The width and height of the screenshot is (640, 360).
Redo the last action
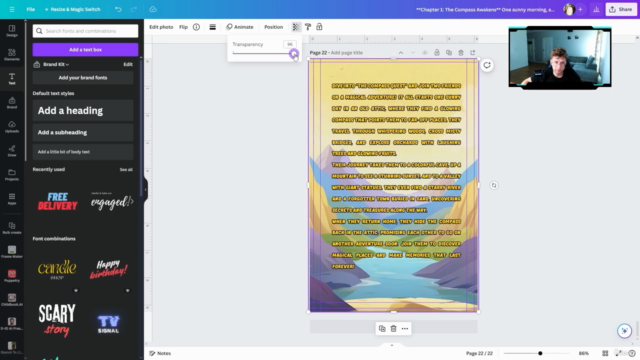point(133,9)
